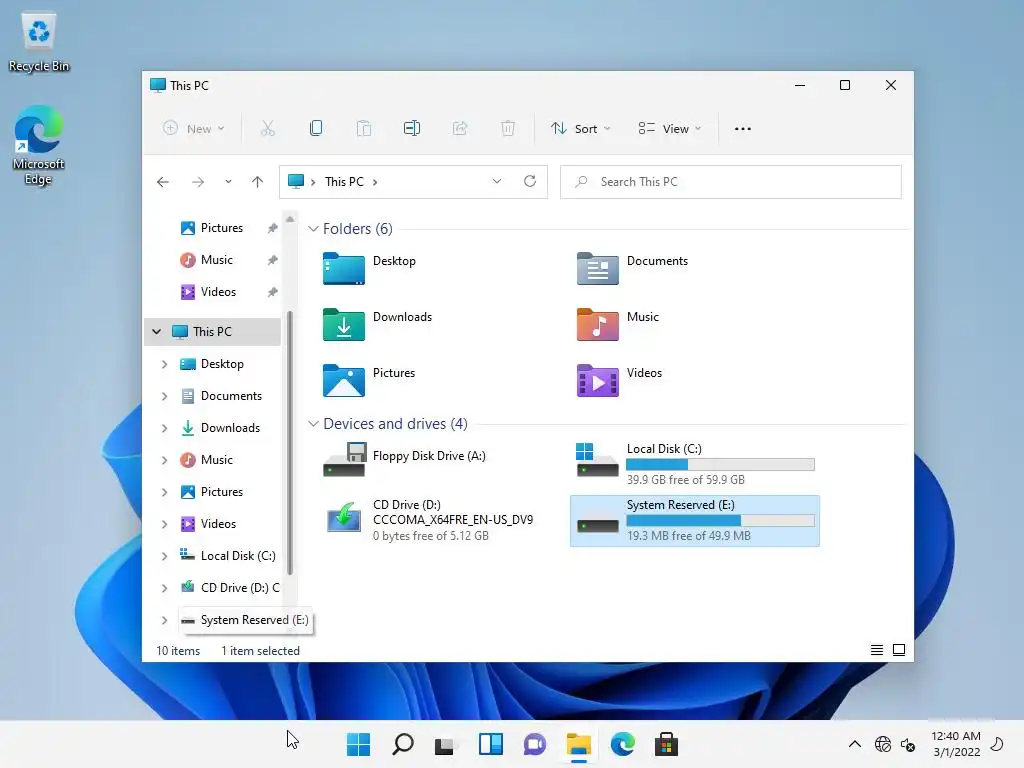
Task: Open Microsoft Edge desktop shortcut
Action: tap(39, 146)
